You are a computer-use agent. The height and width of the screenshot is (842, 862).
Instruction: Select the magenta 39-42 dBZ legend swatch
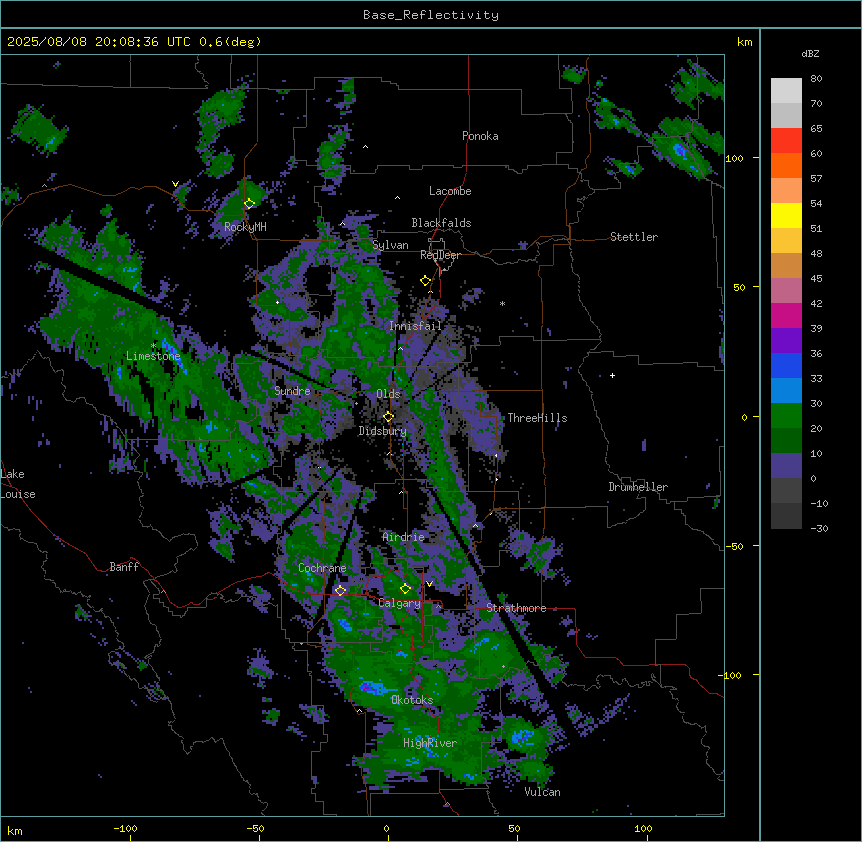[x=786, y=315]
